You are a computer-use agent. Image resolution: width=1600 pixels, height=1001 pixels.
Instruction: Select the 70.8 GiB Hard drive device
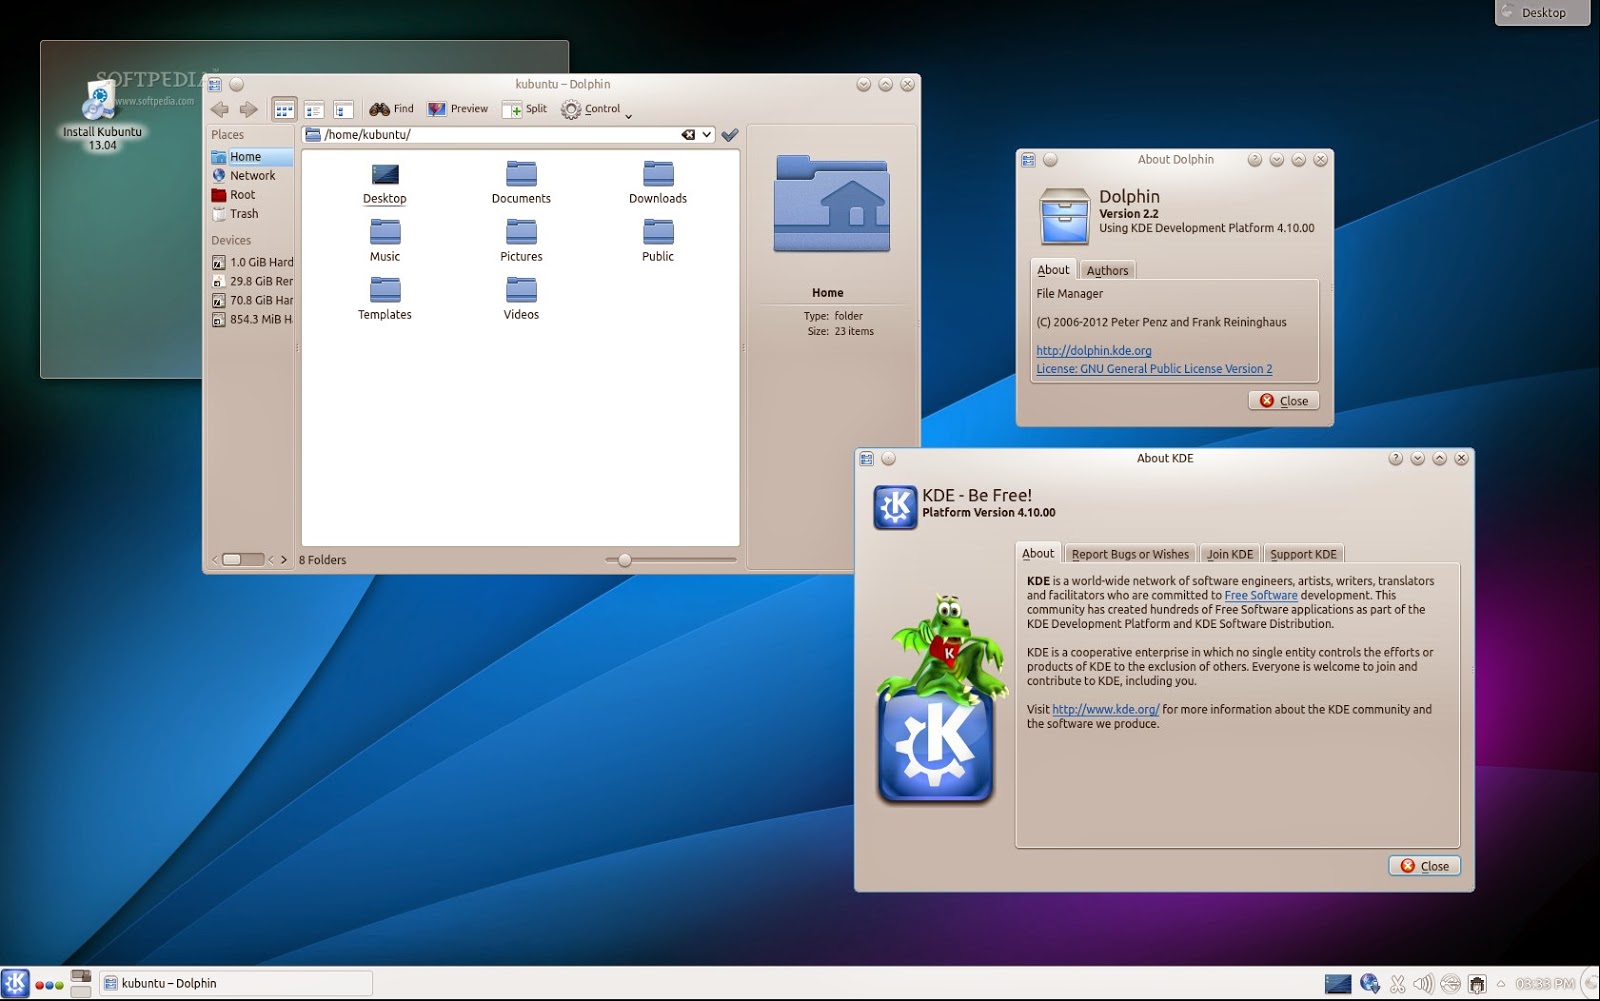click(x=251, y=300)
